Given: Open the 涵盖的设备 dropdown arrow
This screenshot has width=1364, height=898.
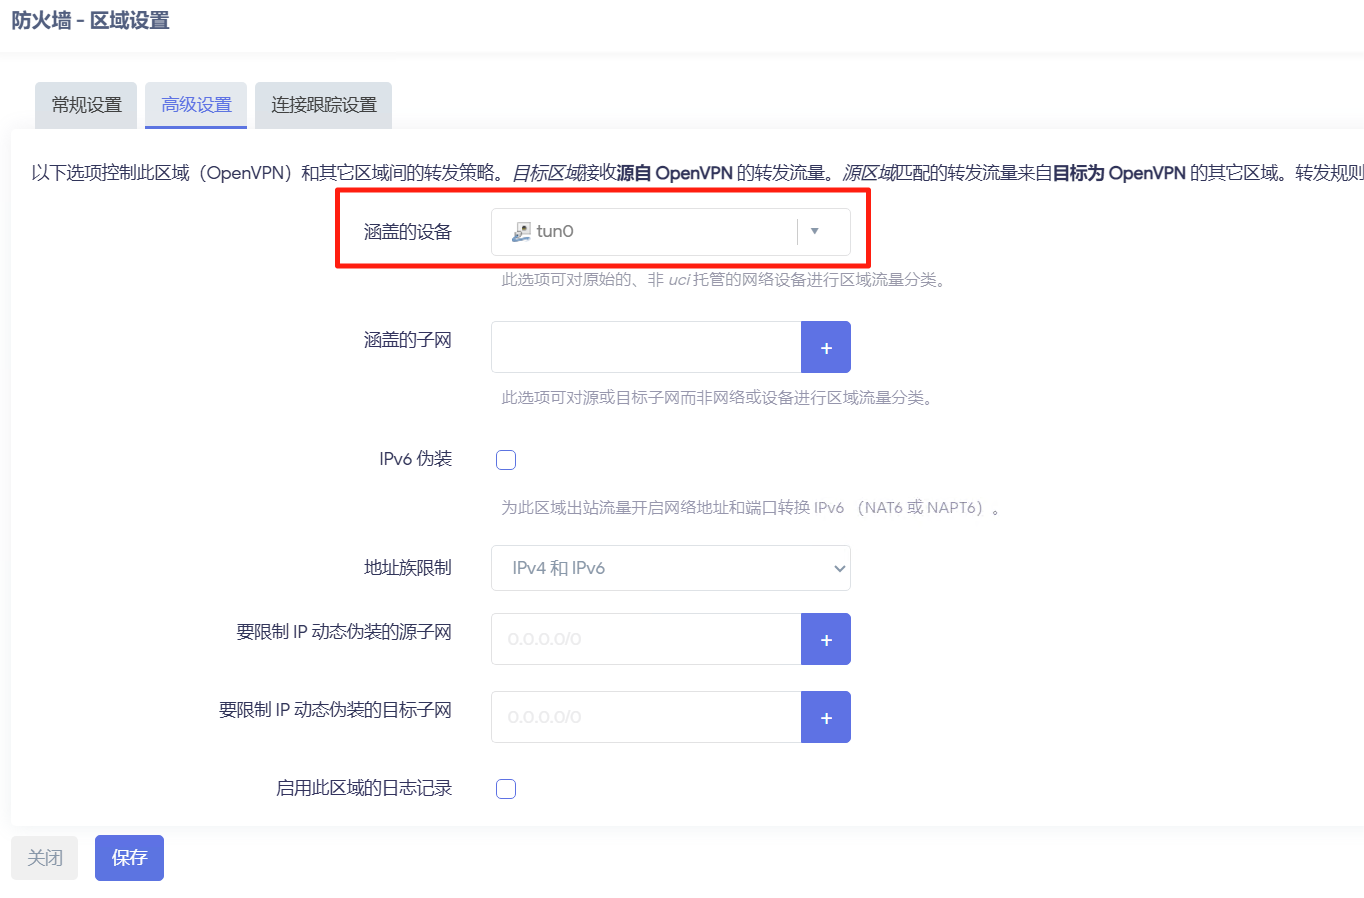Looking at the screenshot, I should (x=814, y=232).
